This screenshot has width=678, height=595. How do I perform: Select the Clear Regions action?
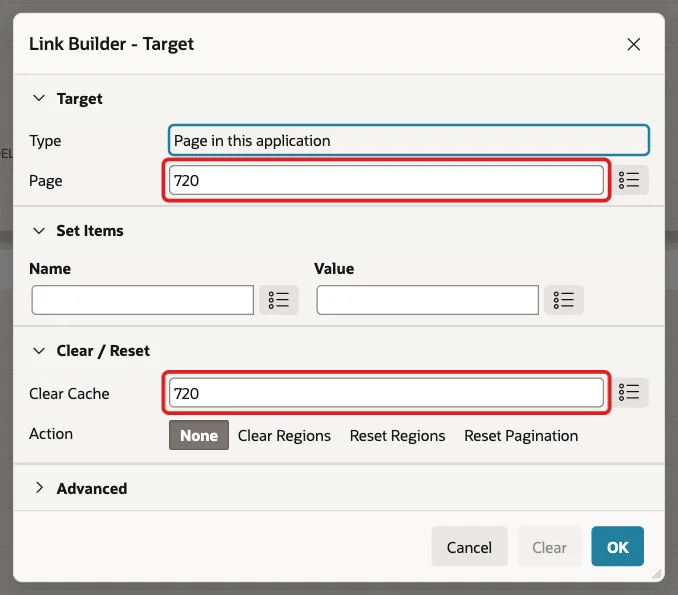coord(284,435)
